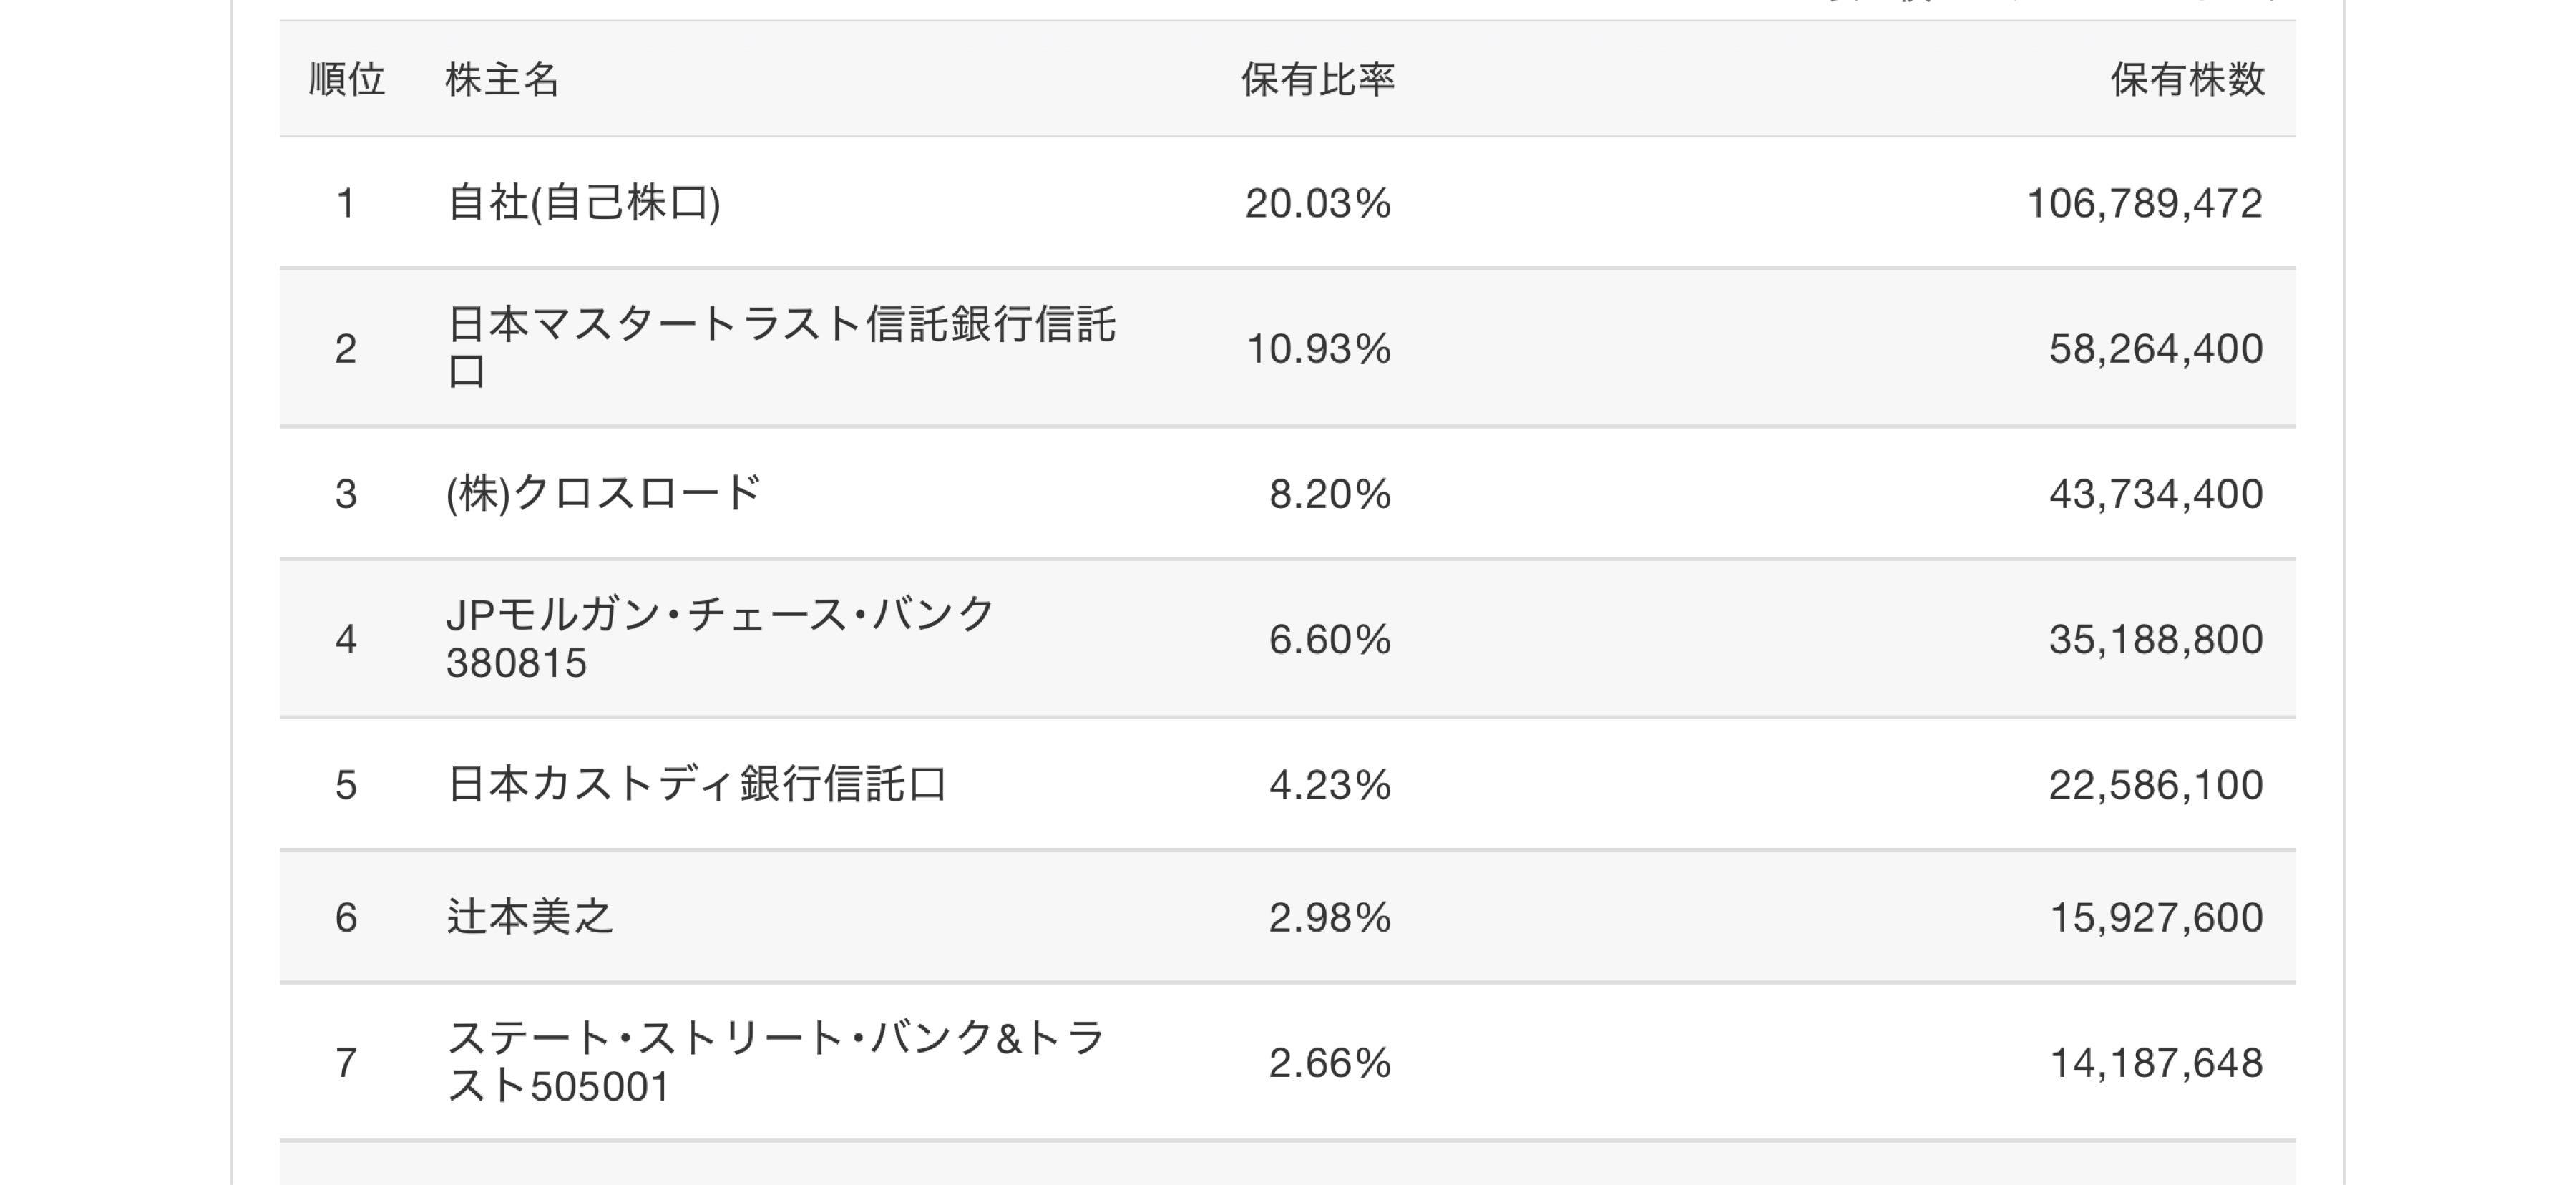Click shareholder name 辻本美之
Image resolution: width=2576 pixels, height=1185 pixels.
[530, 916]
